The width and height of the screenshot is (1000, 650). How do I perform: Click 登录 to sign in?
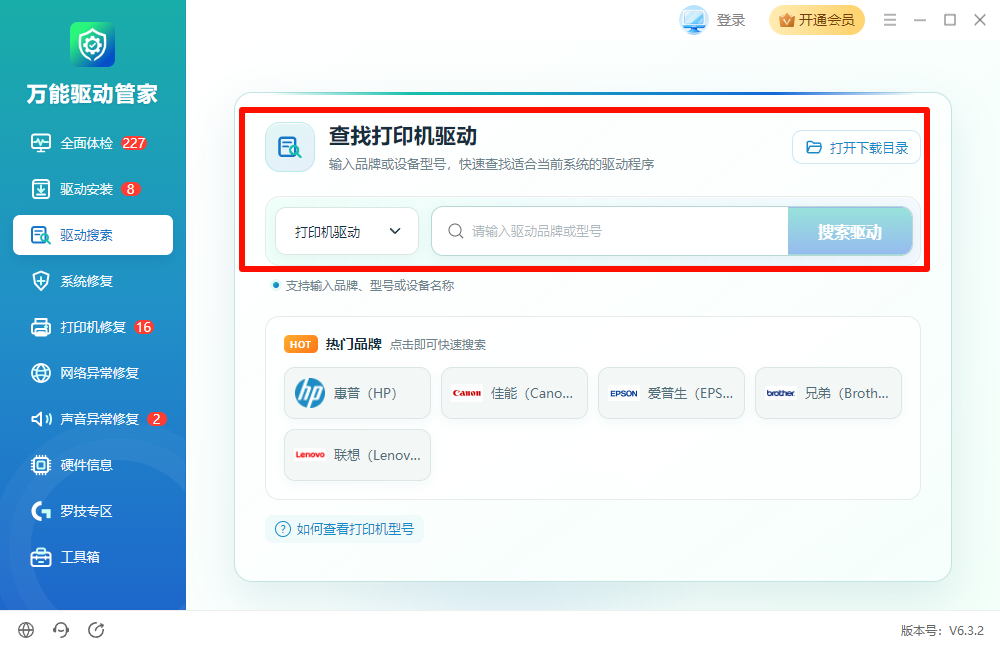pos(731,20)
